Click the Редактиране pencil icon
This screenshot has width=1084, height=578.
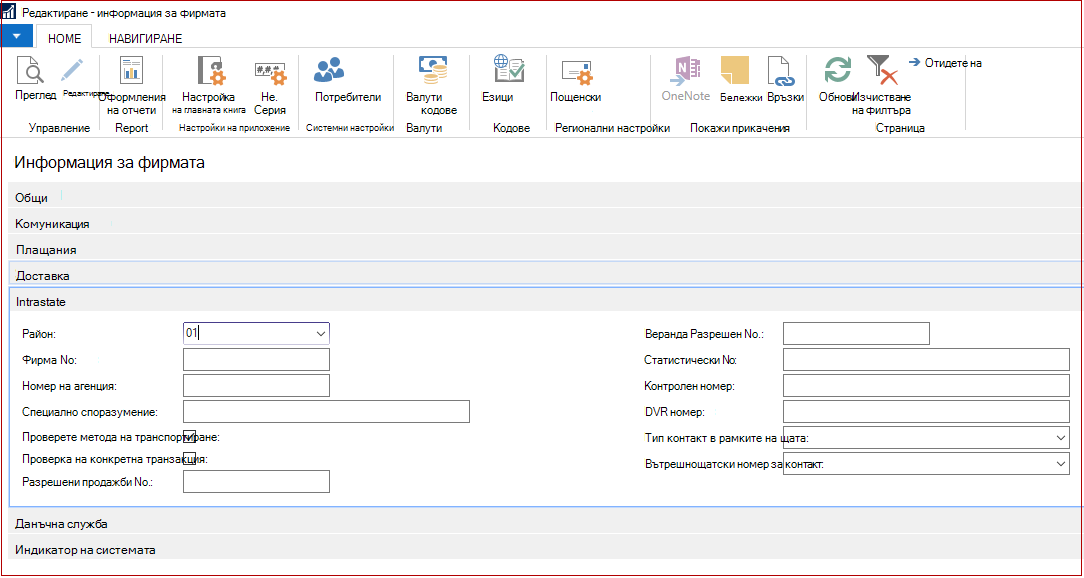[x=71, y=71]
